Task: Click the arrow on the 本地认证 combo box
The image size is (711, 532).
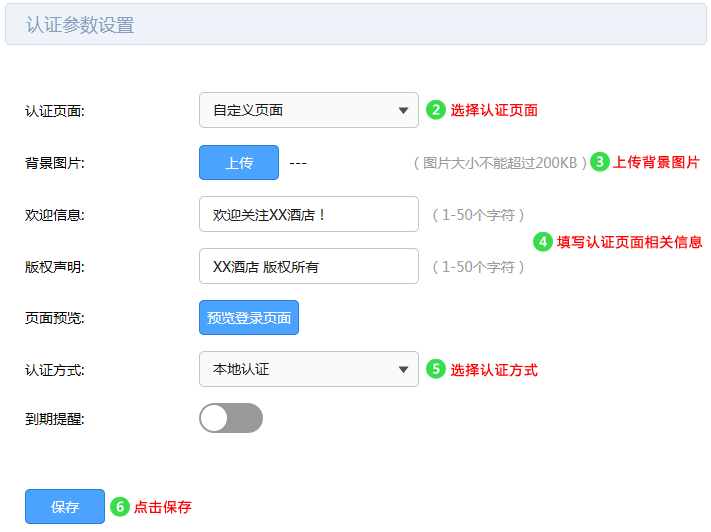Action: 403,369
